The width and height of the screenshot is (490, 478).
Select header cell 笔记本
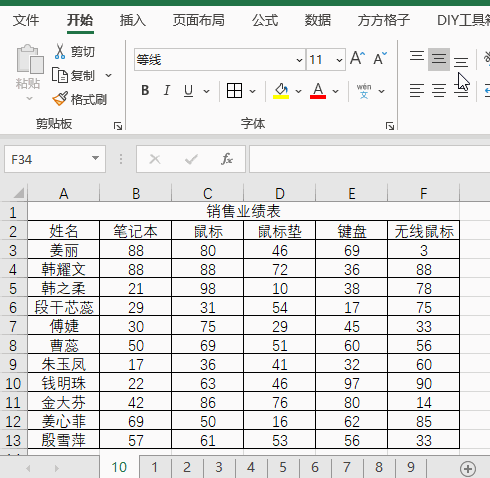pyautogui.click(x=136, y=231)
